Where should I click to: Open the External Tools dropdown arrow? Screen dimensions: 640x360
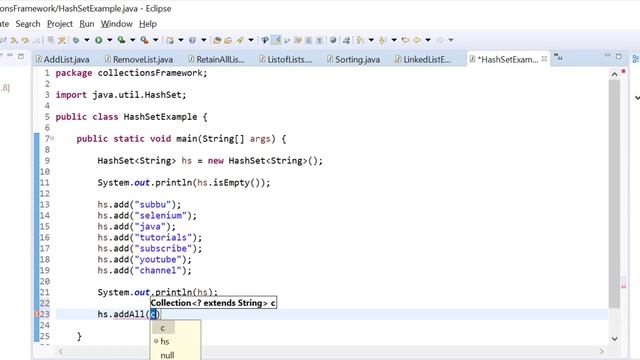[x=156, y=40]
